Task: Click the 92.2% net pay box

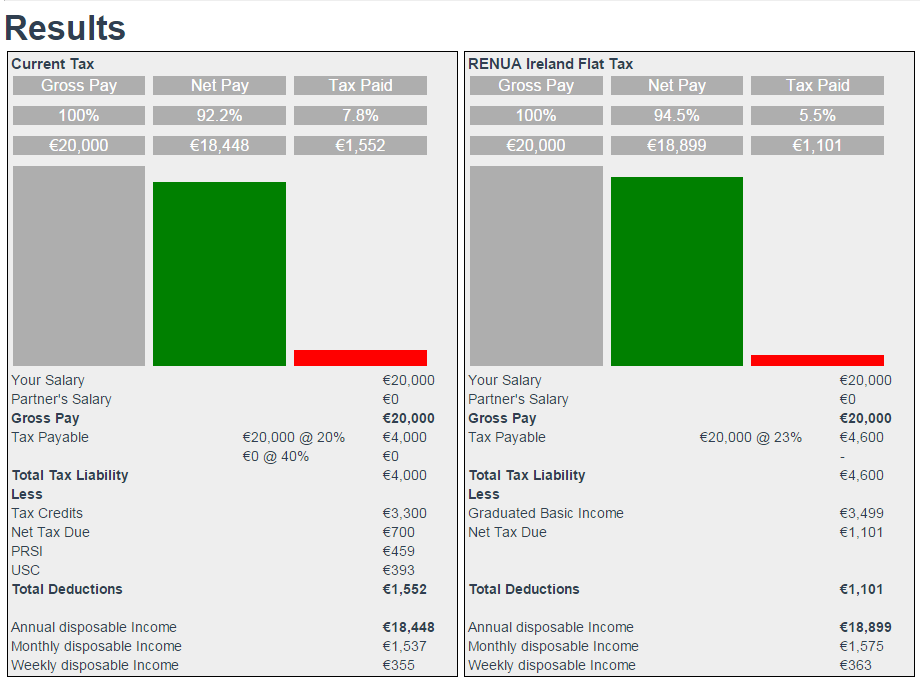Action: 219,116
